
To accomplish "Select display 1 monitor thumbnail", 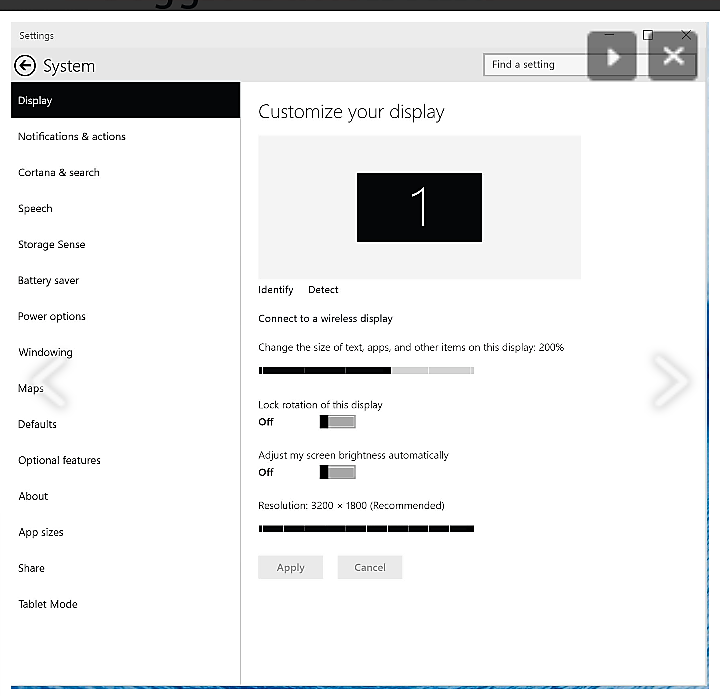I will [x=419, y=207].
